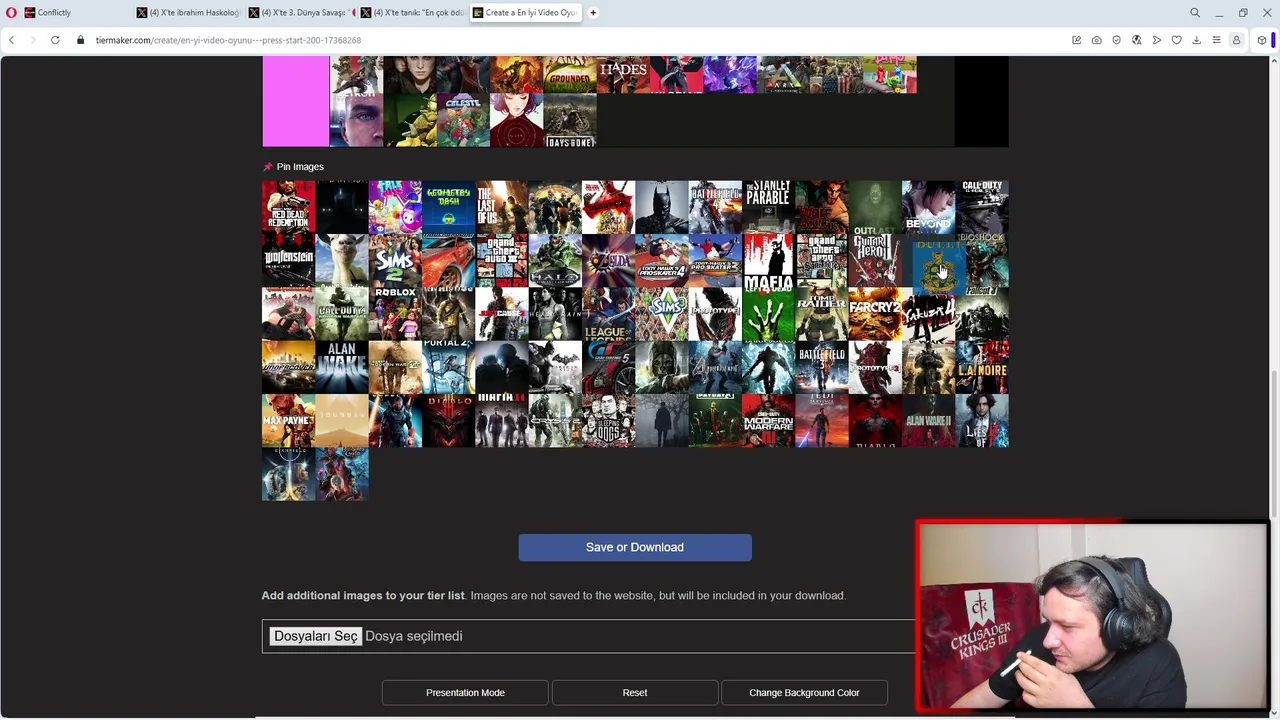Select the Beyond Two Souls thumbnail
The height and width of the screenshot is (720, 1280).
coord(928,207)
